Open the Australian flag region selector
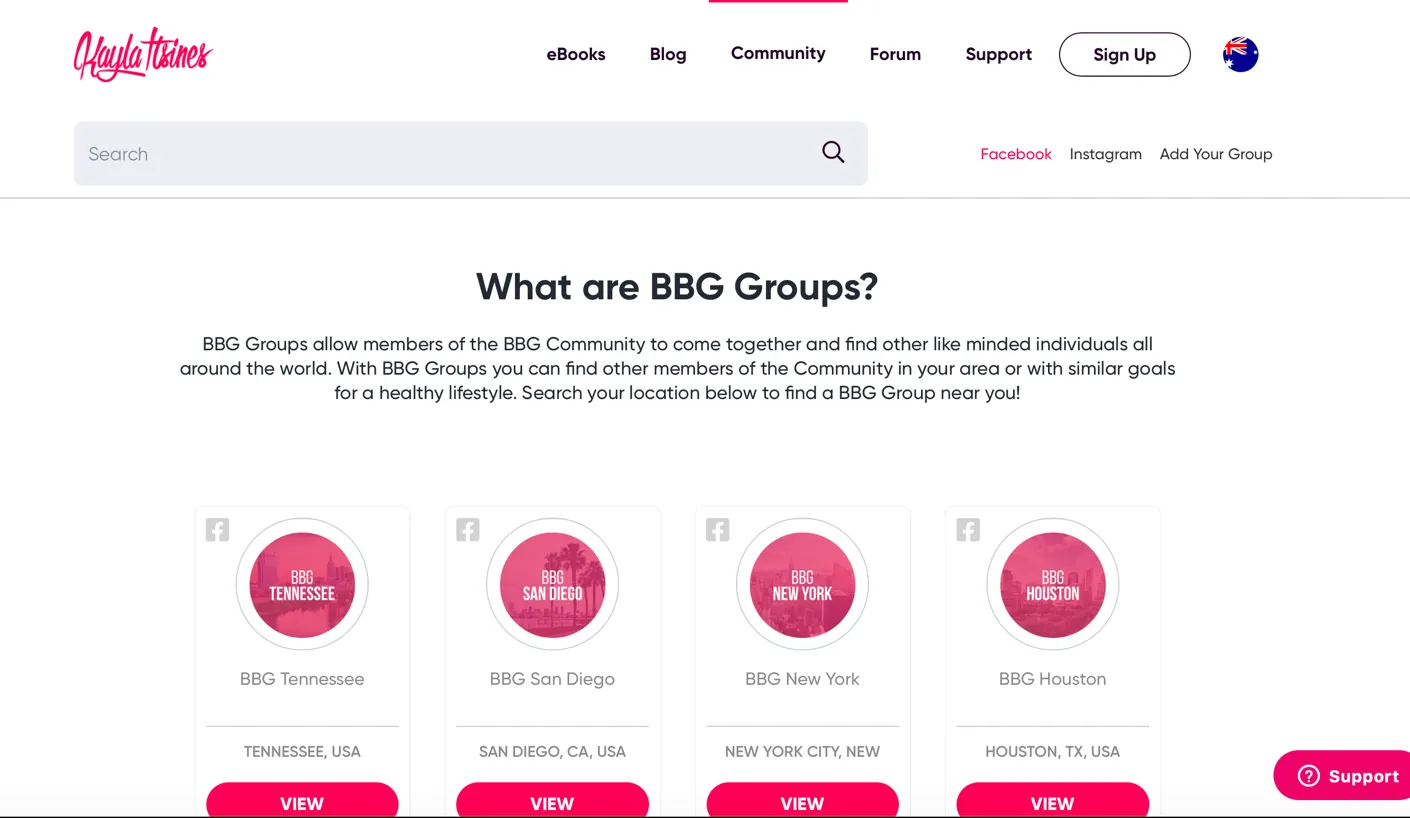Screen dimensions: 1410x818 (x=1240, y=54)
